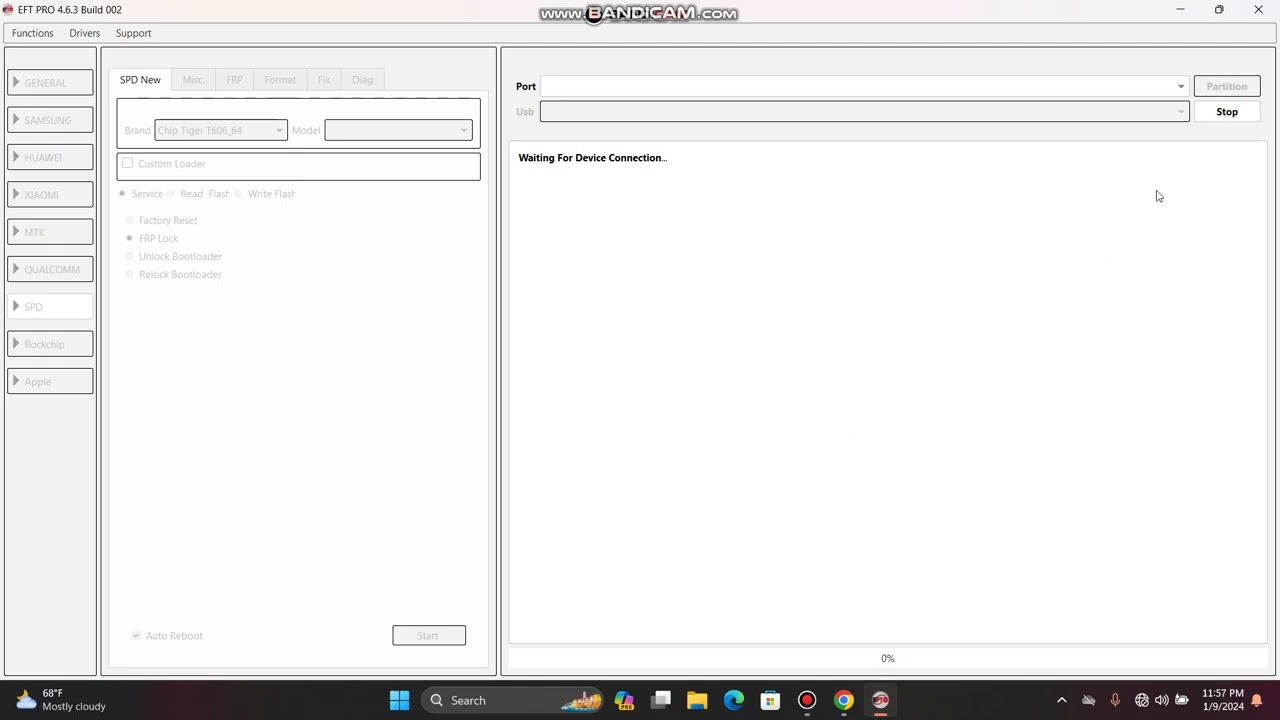The height and width of the screenshot is (720, 1280).
Task: Expand the XIAOMI sidebar section
Action: [x=50, y=194]
